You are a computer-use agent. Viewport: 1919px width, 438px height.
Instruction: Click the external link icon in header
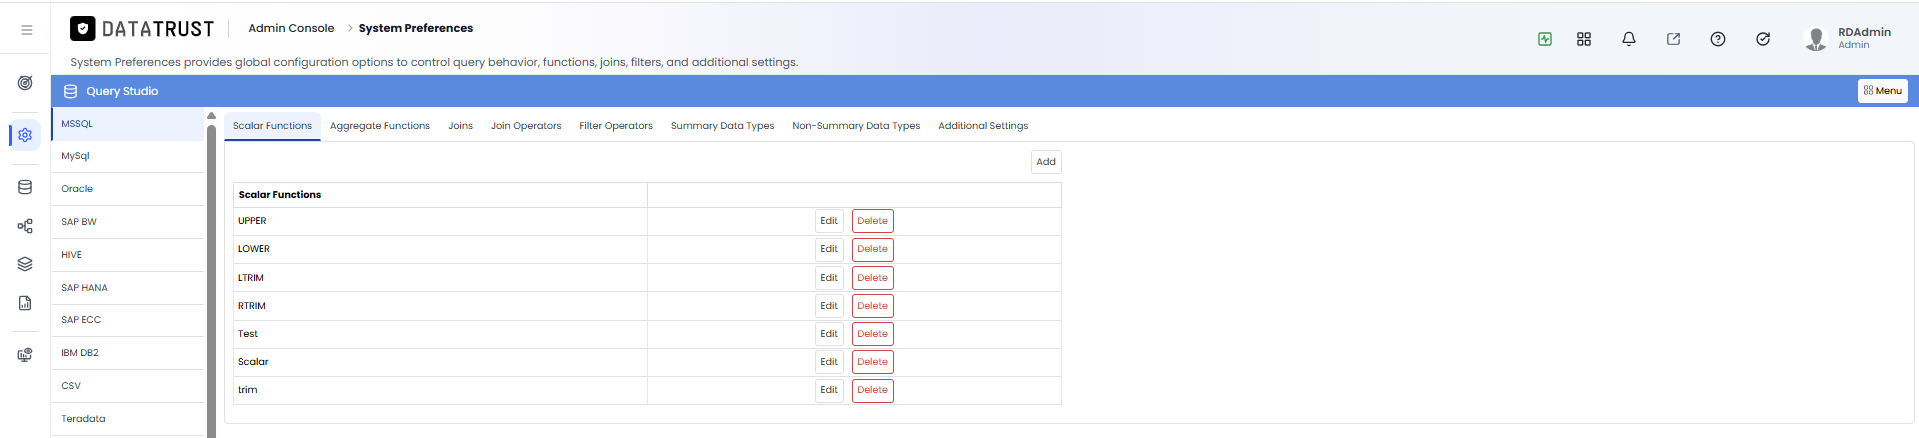pyautogui.click(x=1673, y=39)
